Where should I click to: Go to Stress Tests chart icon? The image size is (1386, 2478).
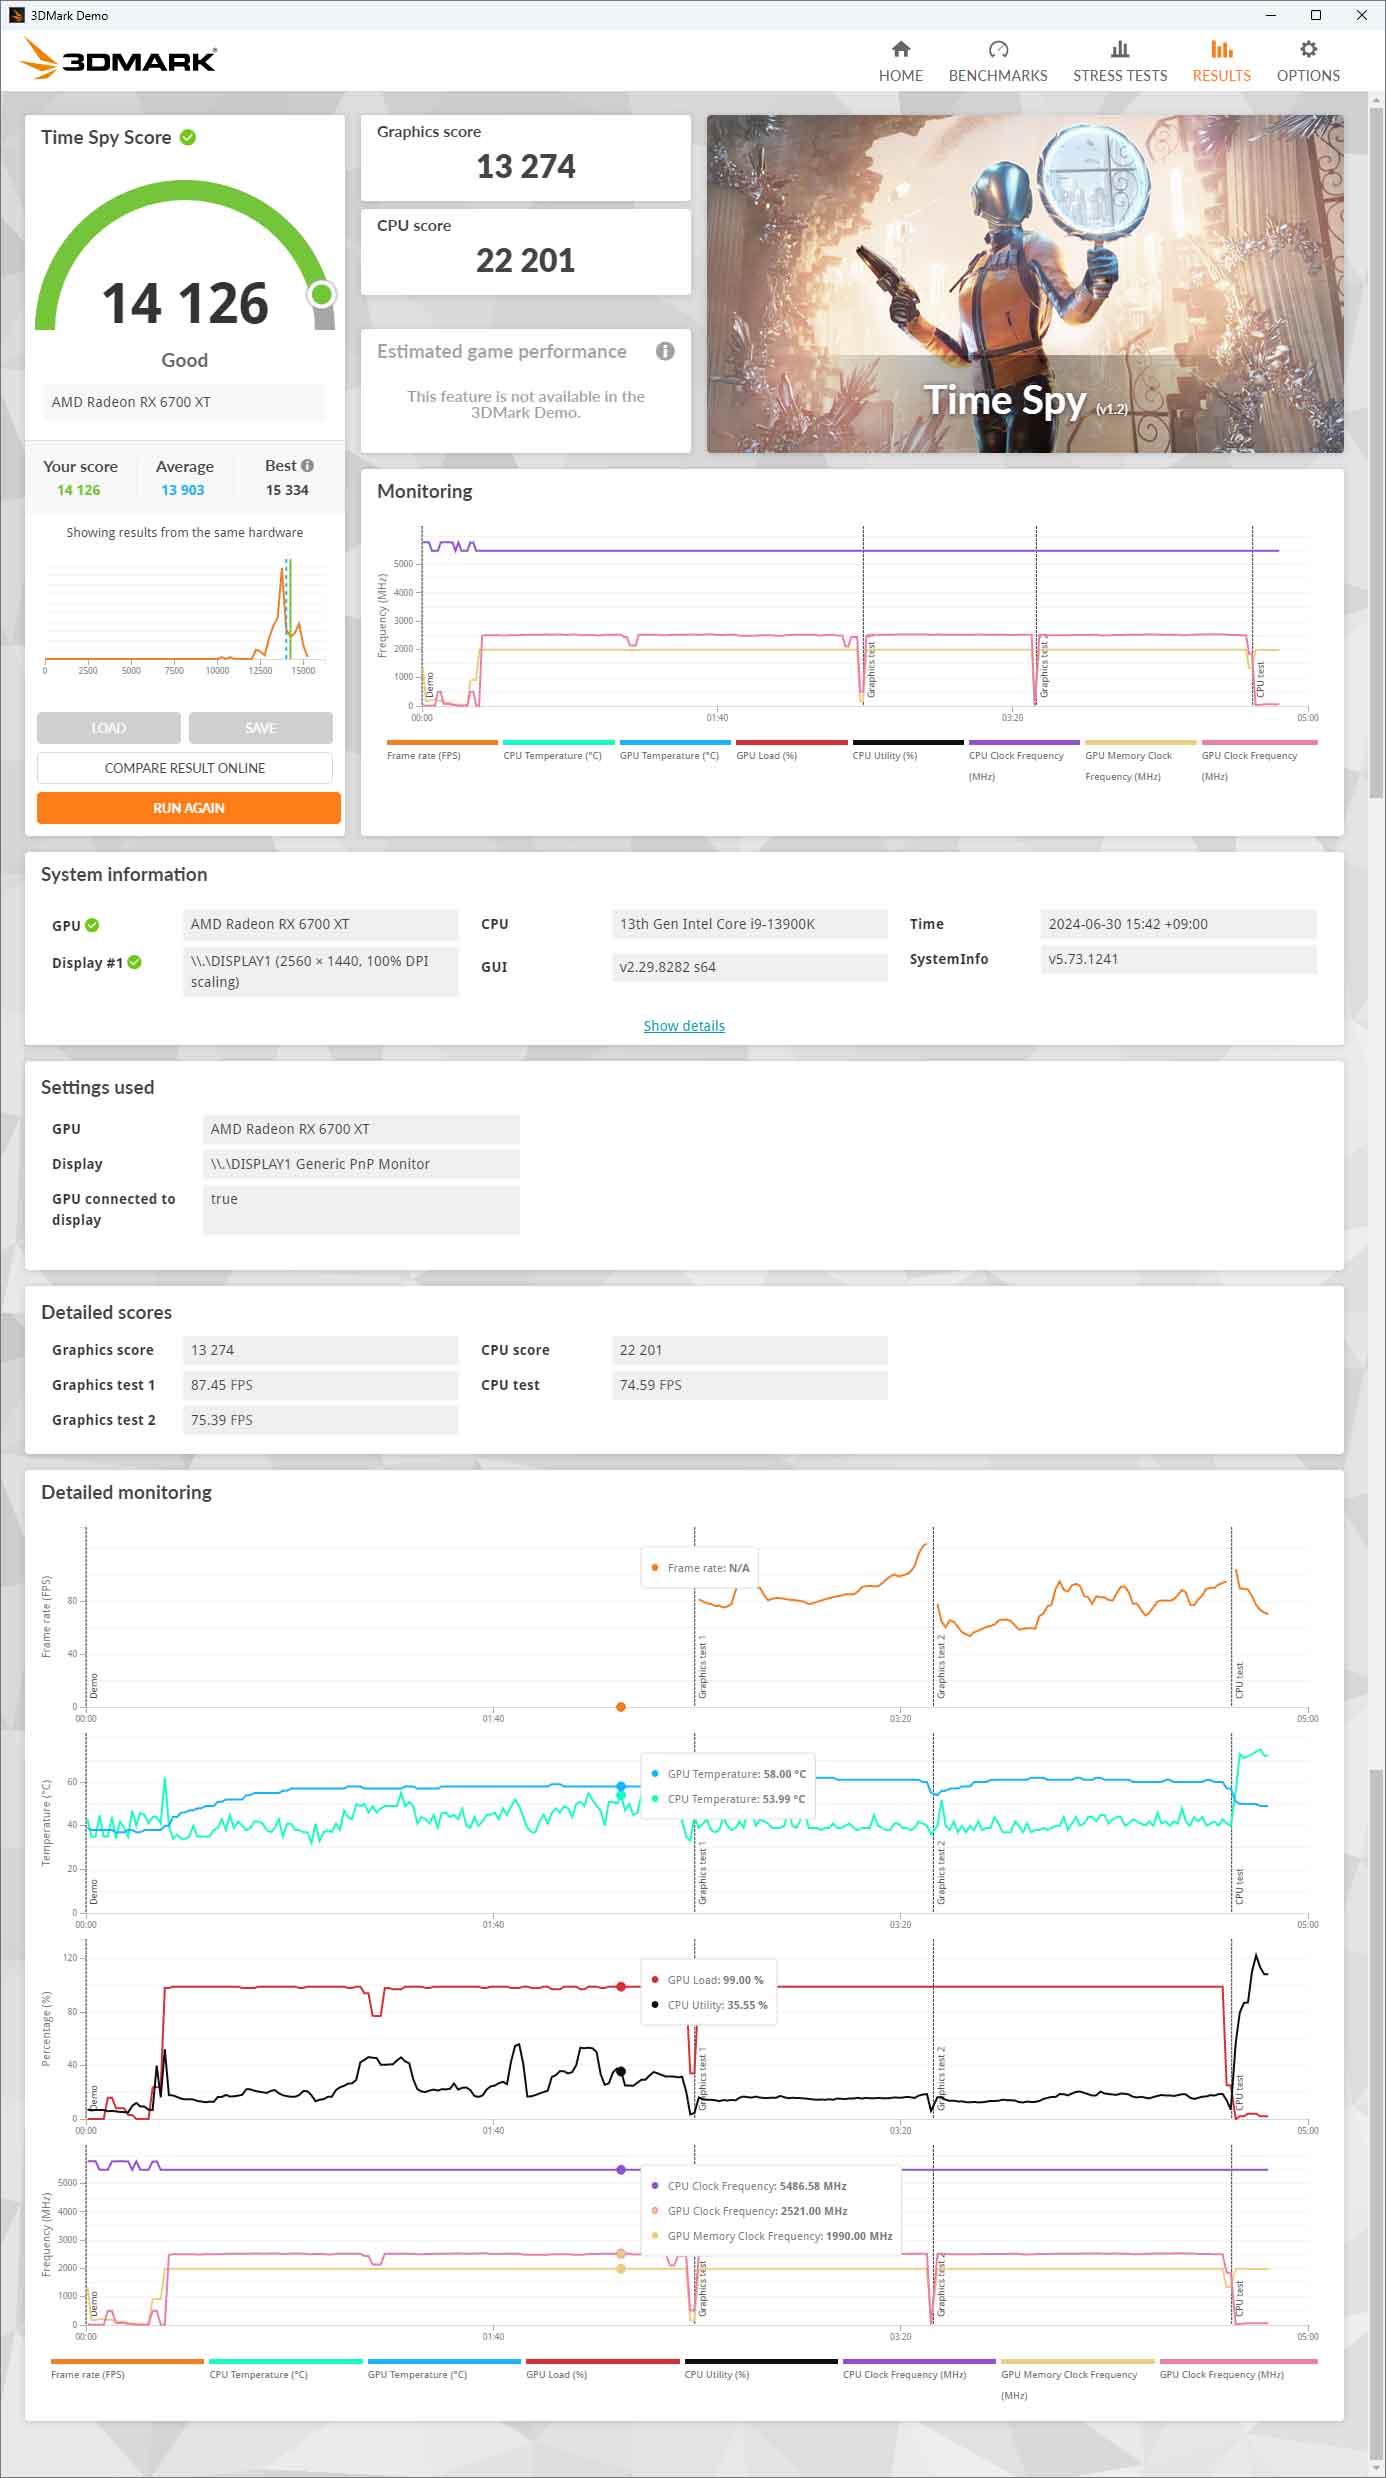click(x=1119, y=50)
